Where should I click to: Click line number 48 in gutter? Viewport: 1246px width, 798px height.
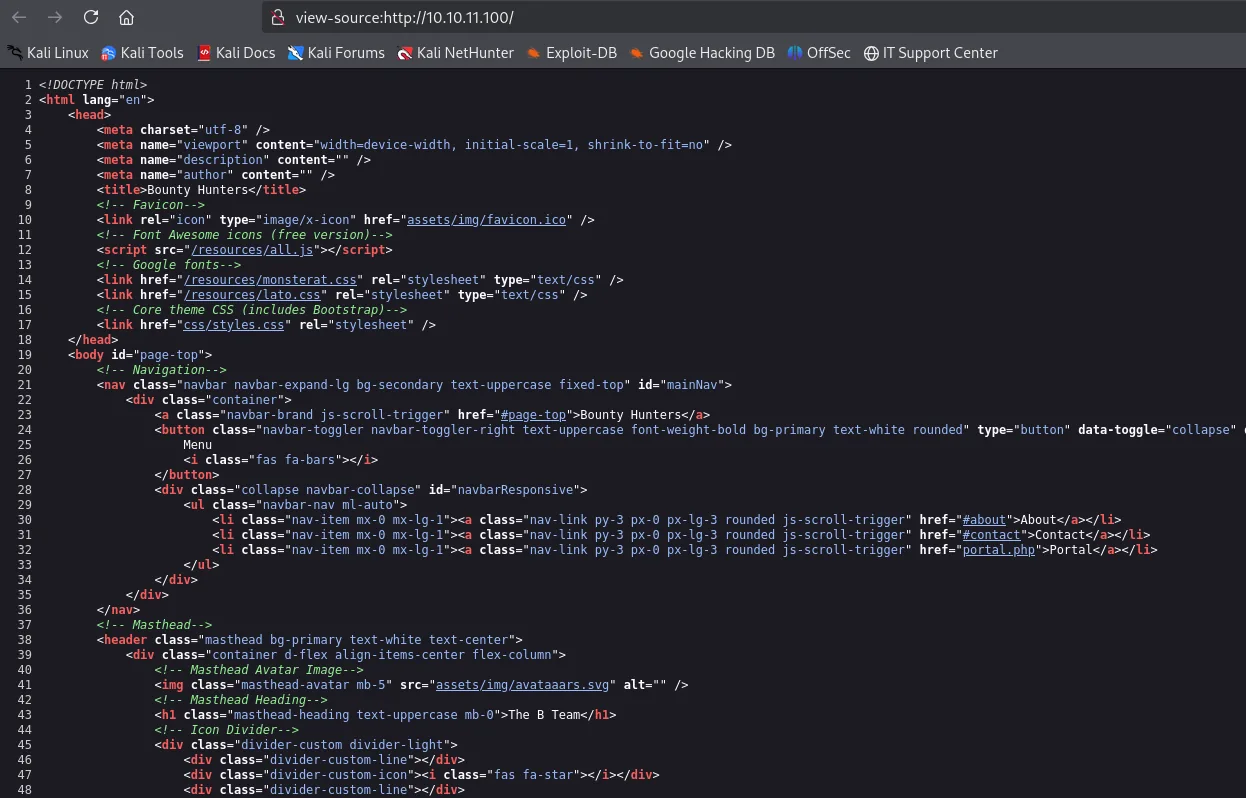pyautogui.click(x=24, y=790)
